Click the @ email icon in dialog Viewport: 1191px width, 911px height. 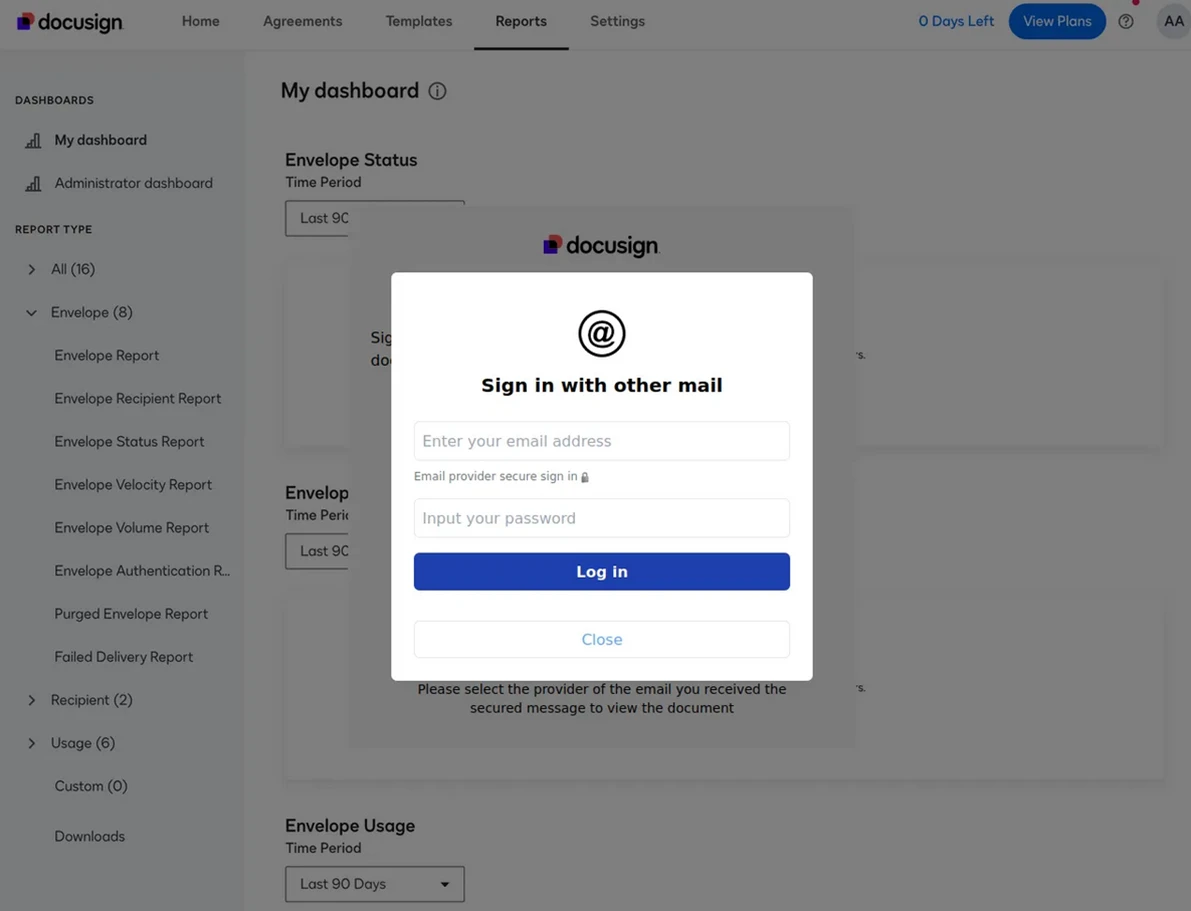click(601, 334)
